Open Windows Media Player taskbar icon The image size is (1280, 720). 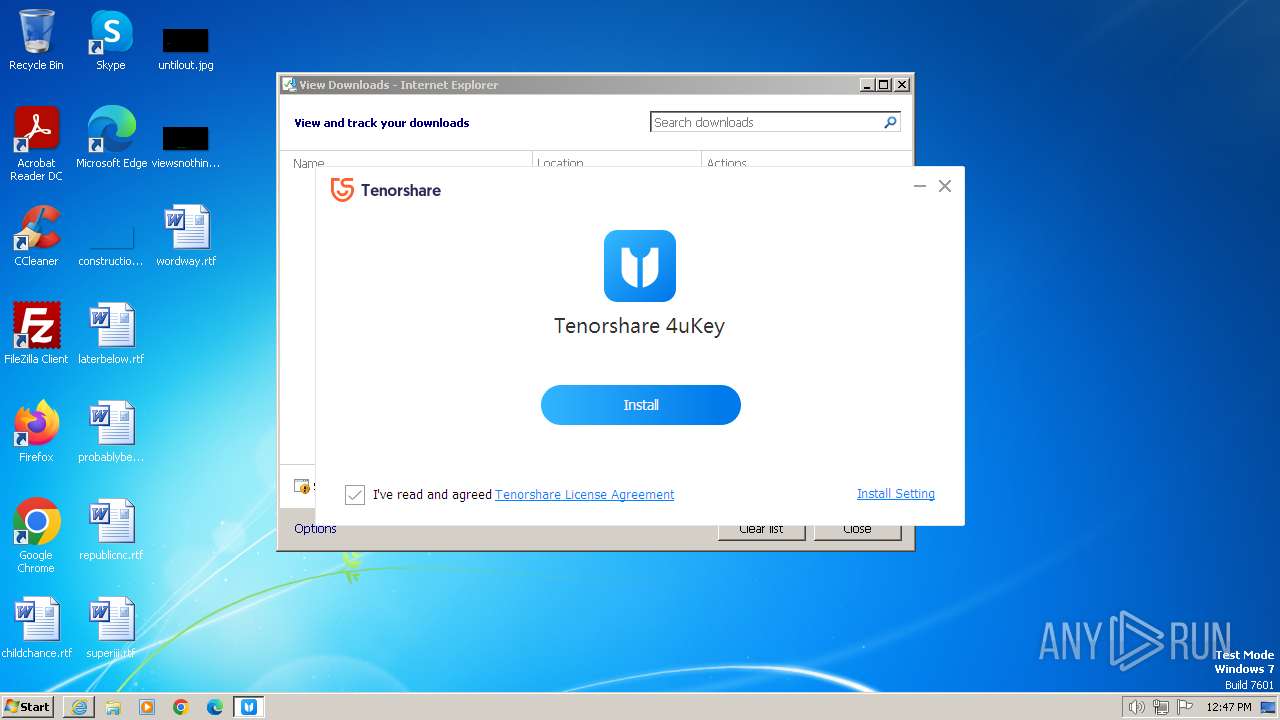147,707
